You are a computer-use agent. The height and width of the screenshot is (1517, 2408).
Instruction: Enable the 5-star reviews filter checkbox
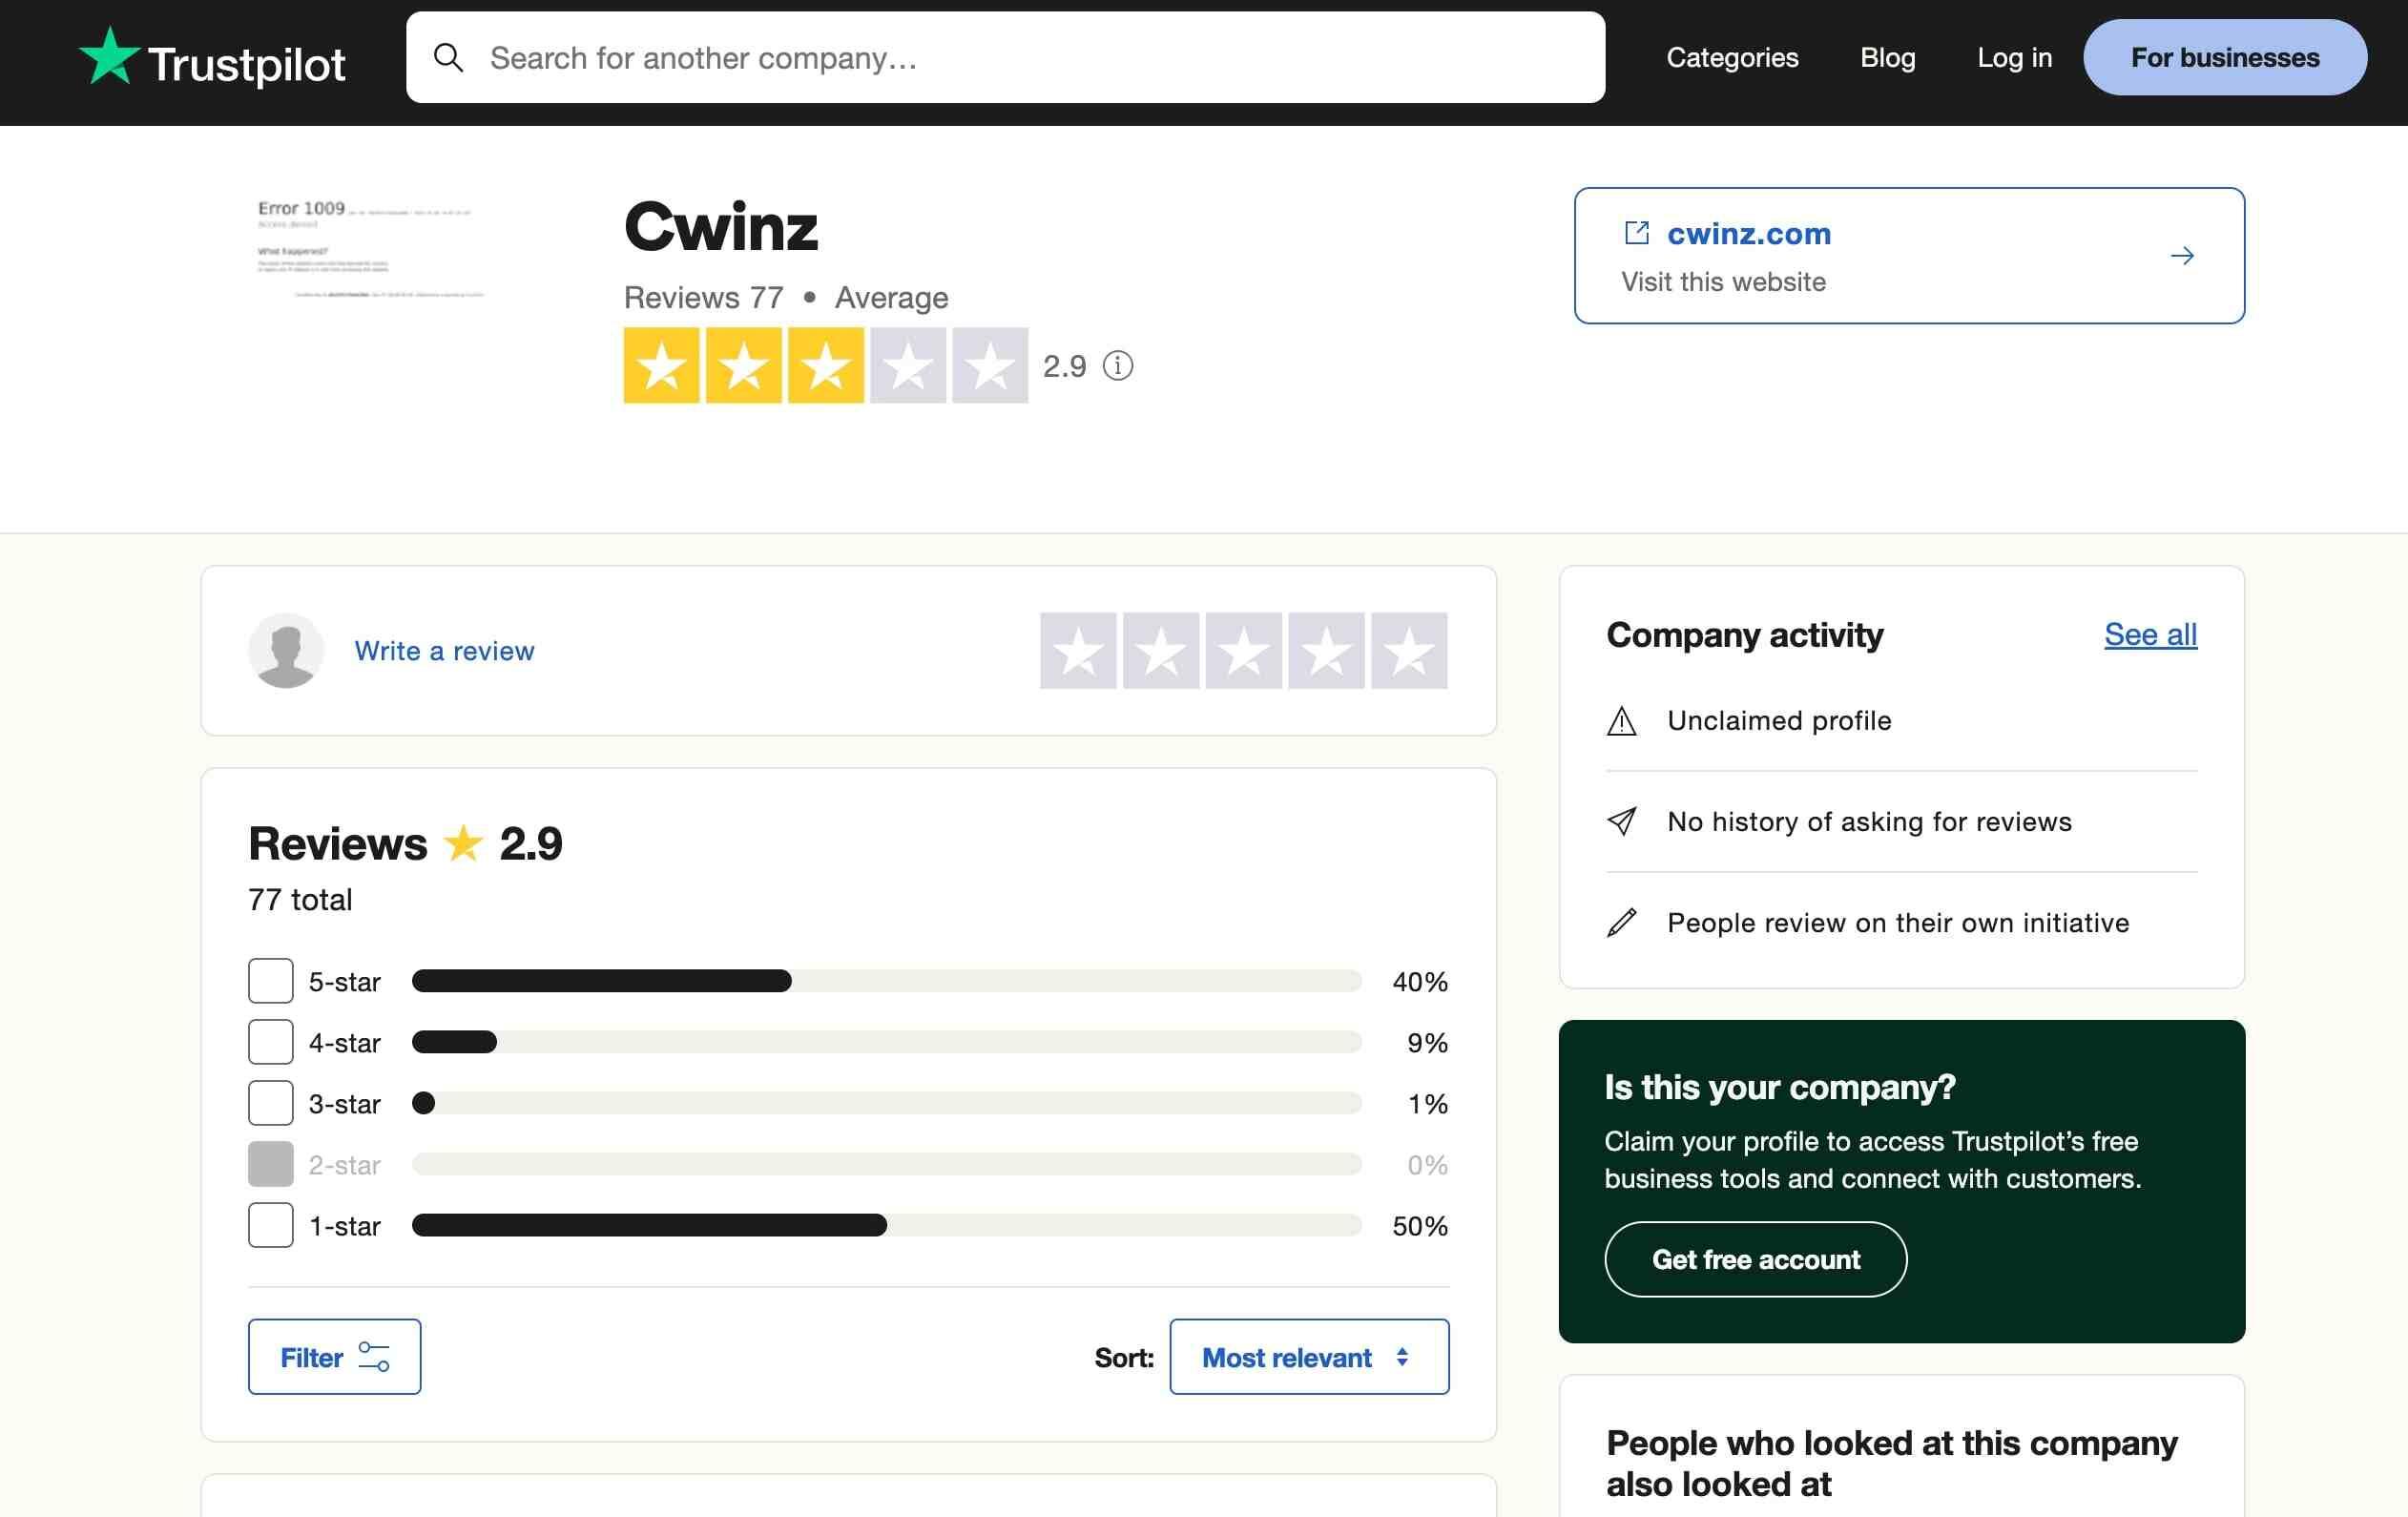coord(269,981)
